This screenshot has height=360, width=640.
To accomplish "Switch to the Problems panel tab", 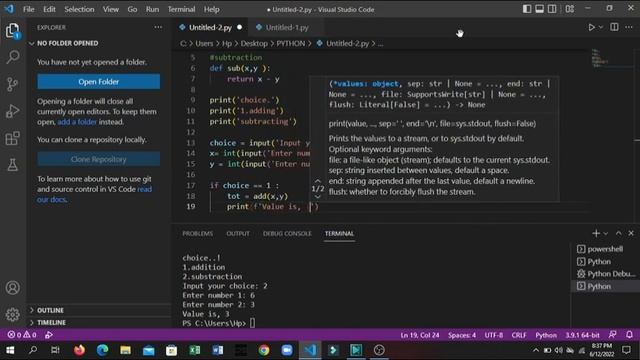I will pos(198,233).
